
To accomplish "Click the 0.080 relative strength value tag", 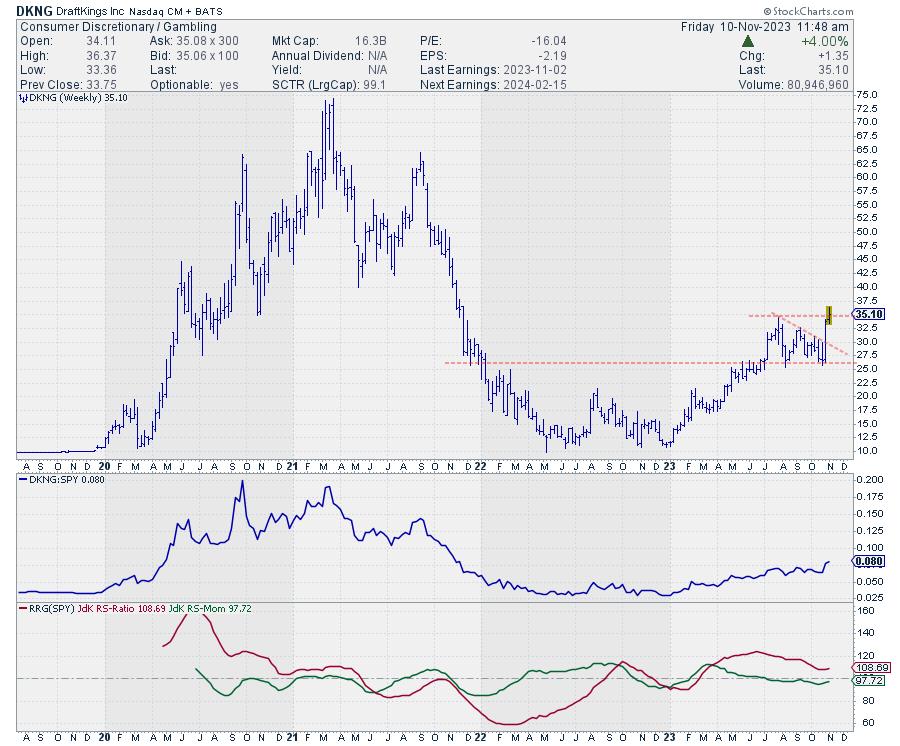I will (x=868, y=564).
